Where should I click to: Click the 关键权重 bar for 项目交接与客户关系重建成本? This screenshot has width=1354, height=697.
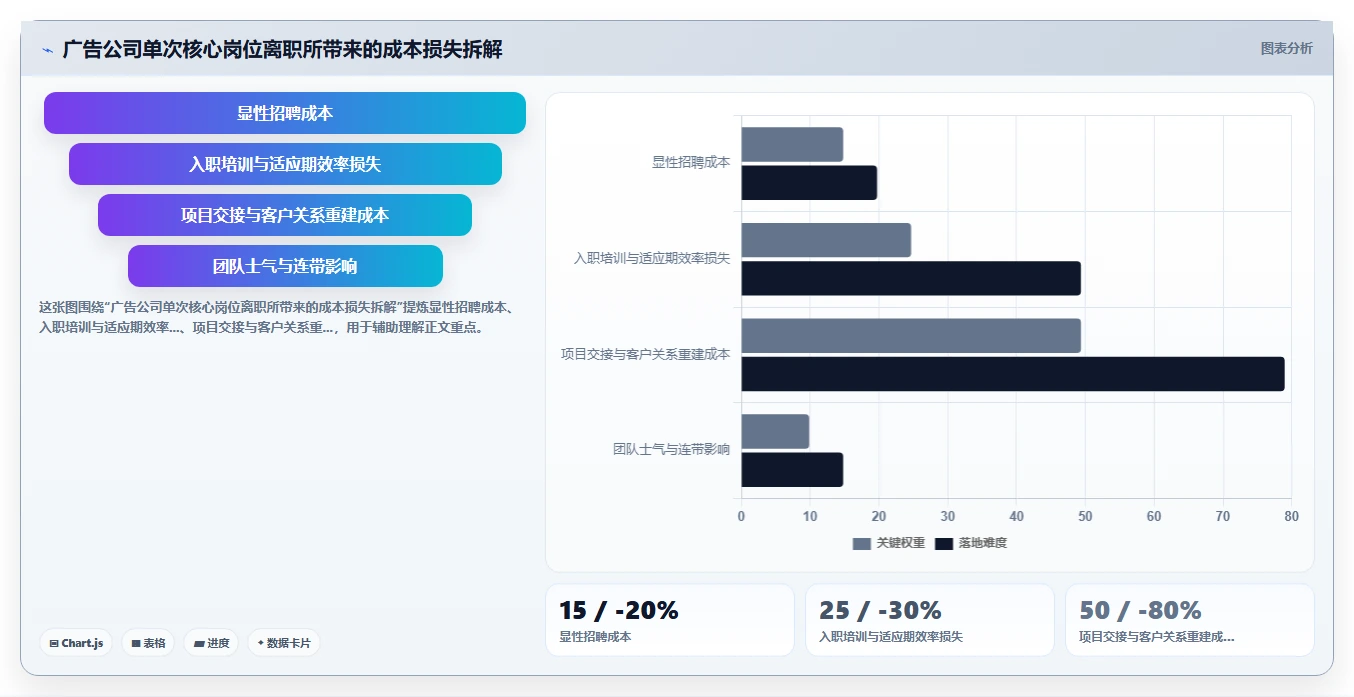coord(911,336)
